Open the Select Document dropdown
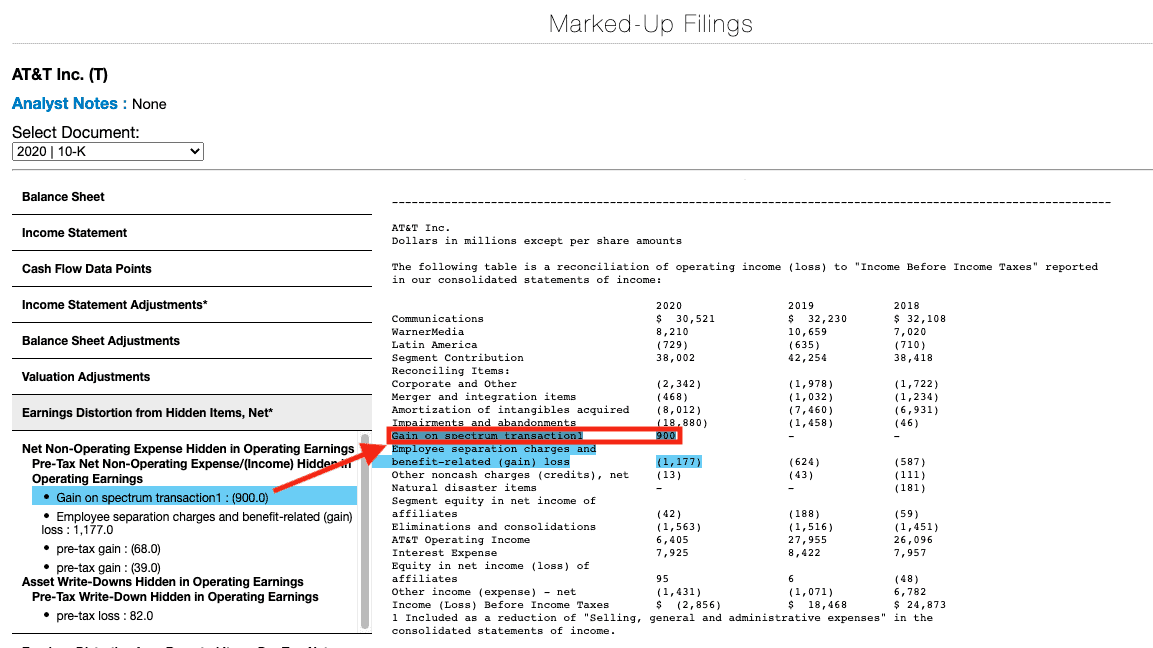This screenshot has height=648, width=1153. 107,152
